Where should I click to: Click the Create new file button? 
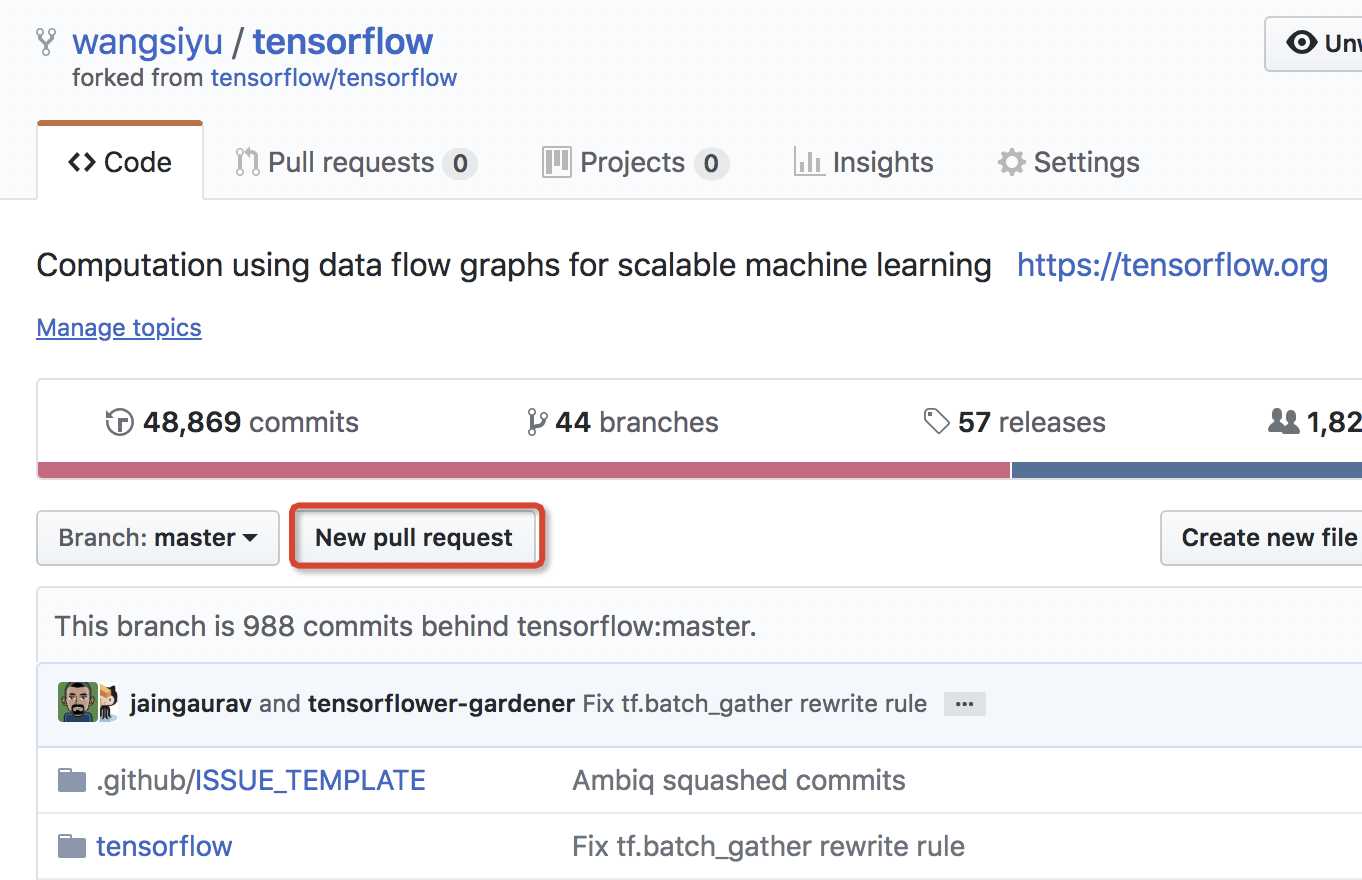[1262, 538]
